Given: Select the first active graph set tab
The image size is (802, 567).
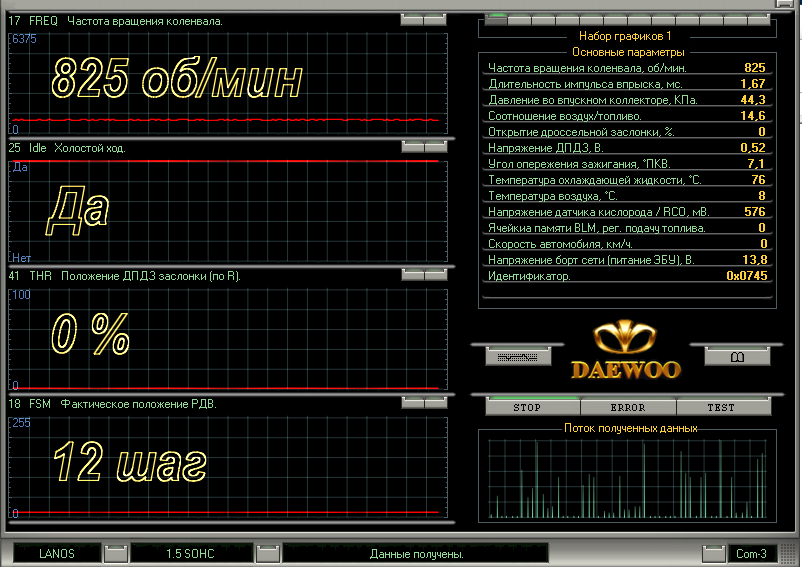Looking at the screenshot, I should click(496, 19).
